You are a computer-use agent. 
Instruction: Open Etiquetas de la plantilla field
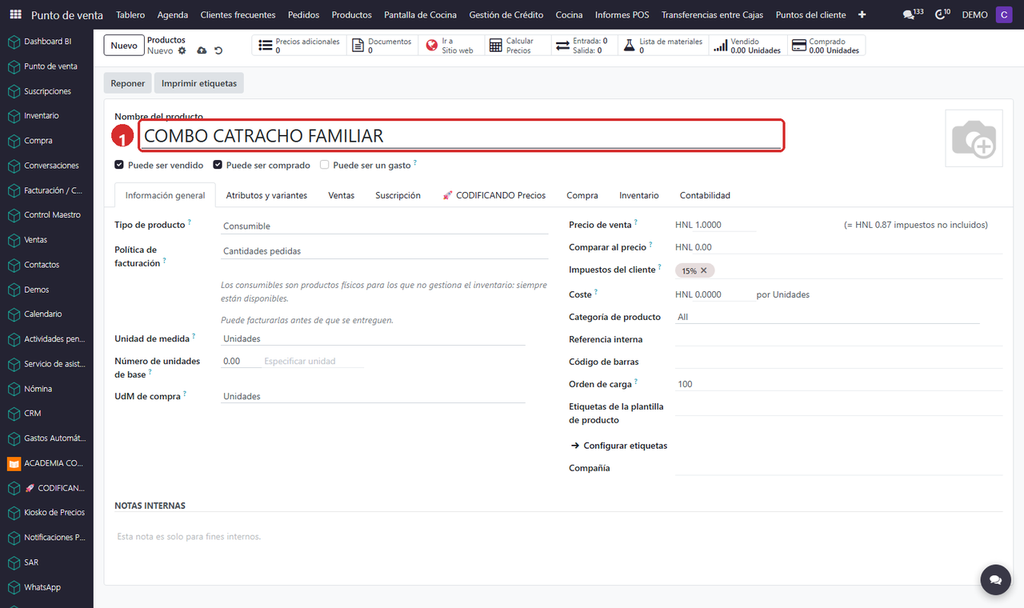pyautogui.click(x=839, y=408)
